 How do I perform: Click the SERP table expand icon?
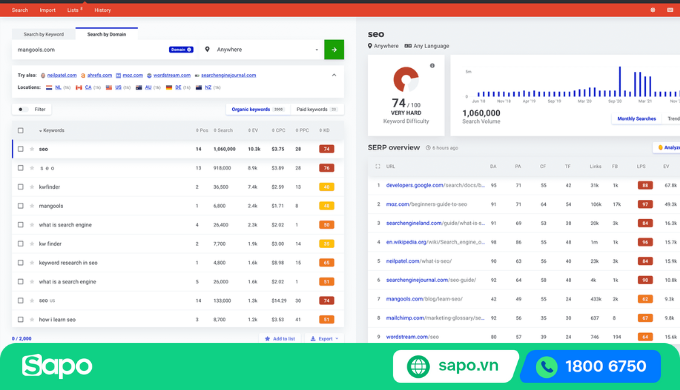pos(378,166)
